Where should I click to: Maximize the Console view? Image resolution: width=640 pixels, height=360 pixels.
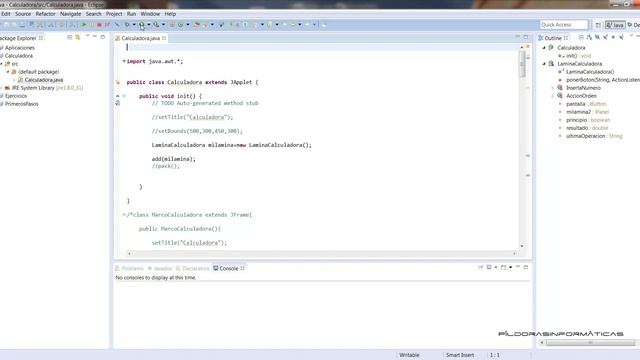tap(526, 267)
